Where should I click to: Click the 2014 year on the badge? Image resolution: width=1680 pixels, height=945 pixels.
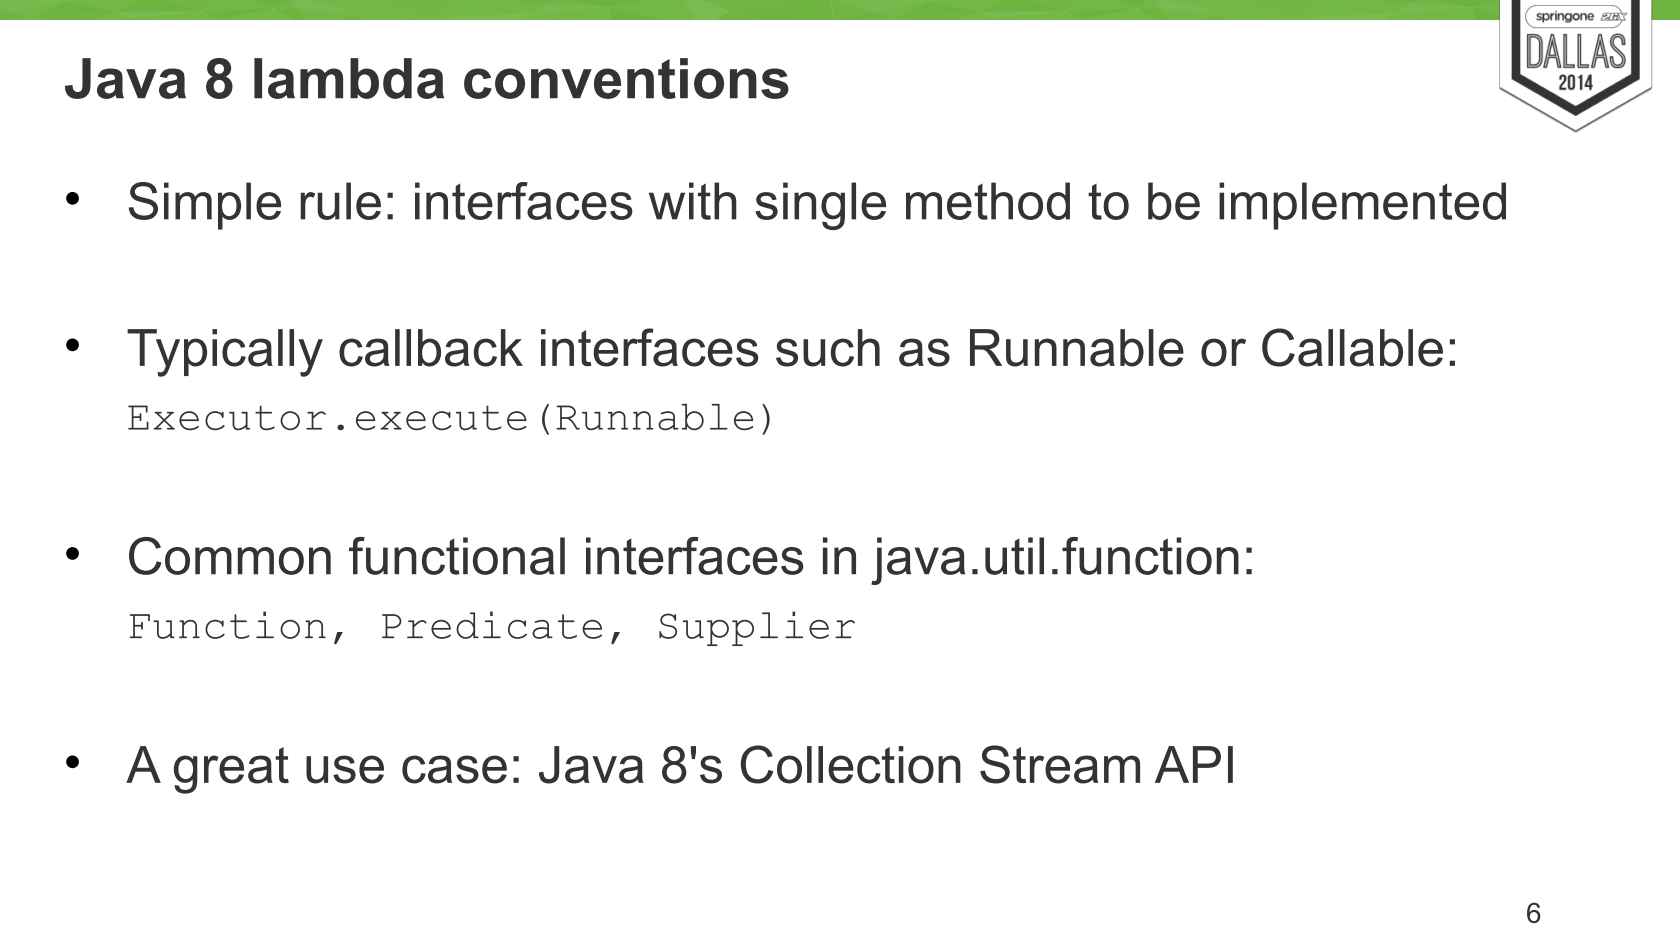1576,84
